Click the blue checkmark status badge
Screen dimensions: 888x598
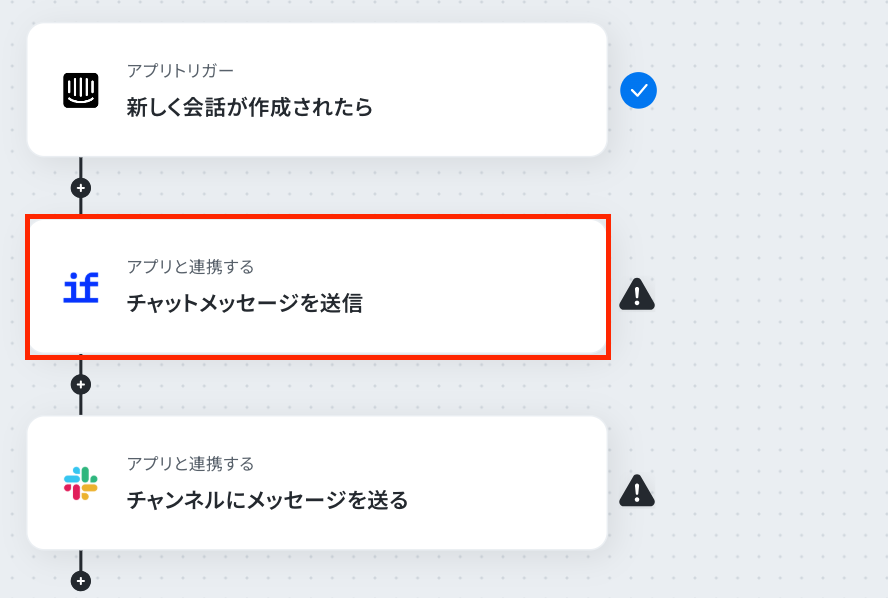point(638,91)
